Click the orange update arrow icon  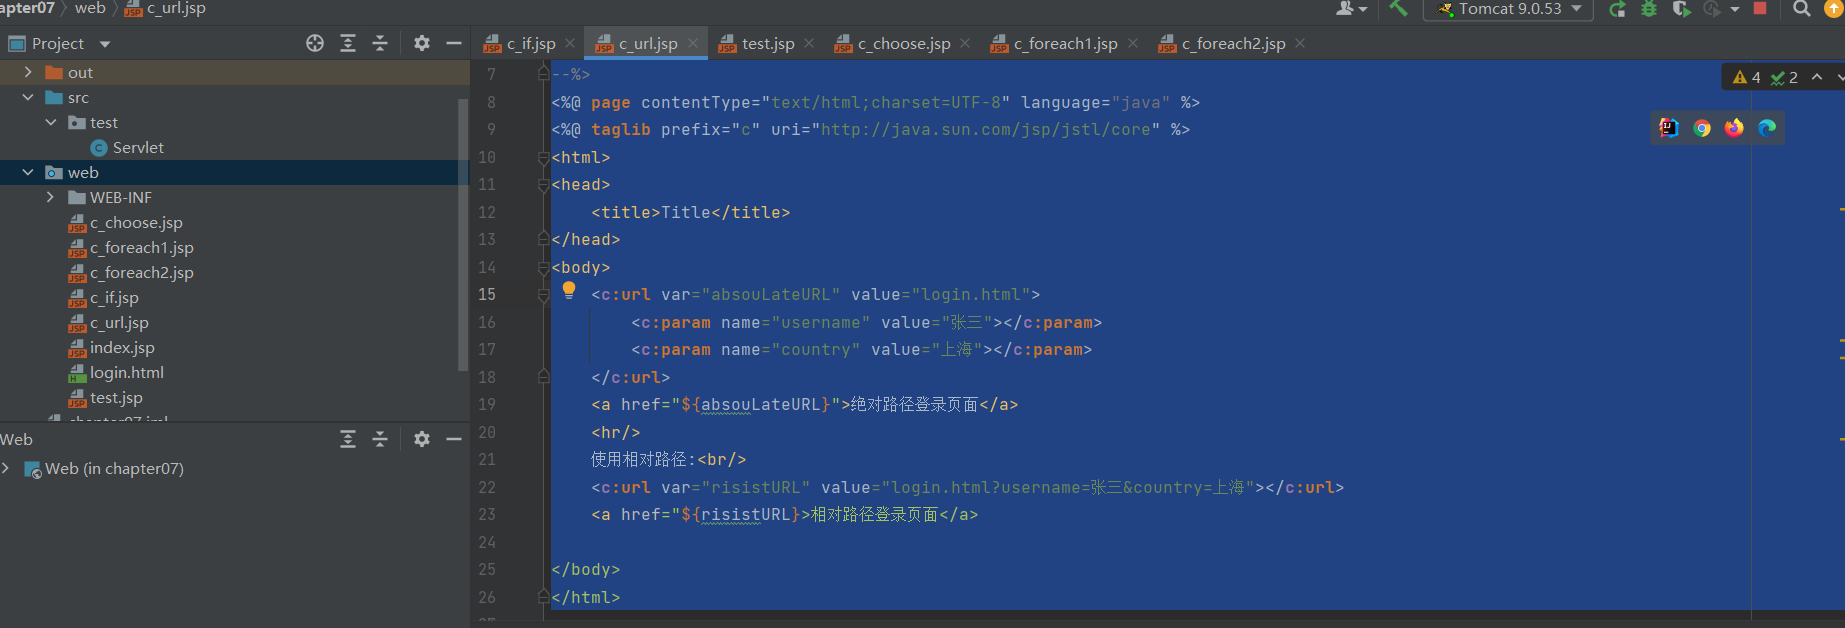[1835, 9]
